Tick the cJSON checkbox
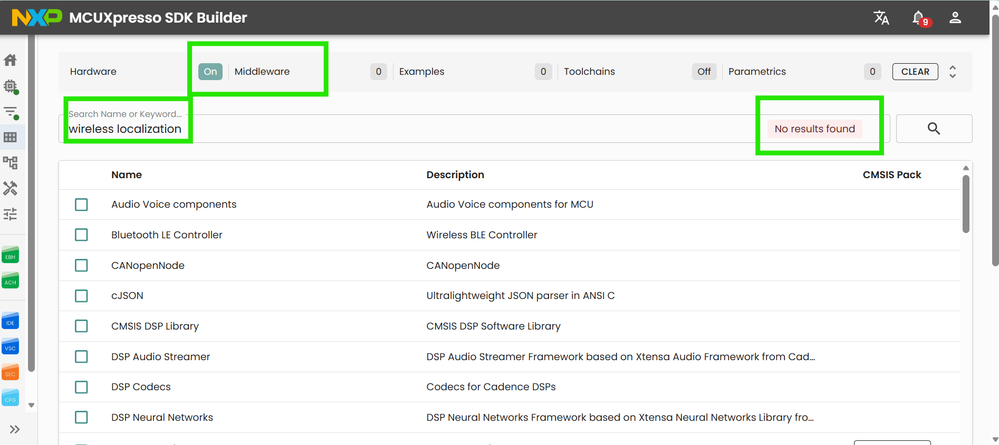The width and height of the screenshot is (999, 445). pyautogui.click(x=81, y=296)
